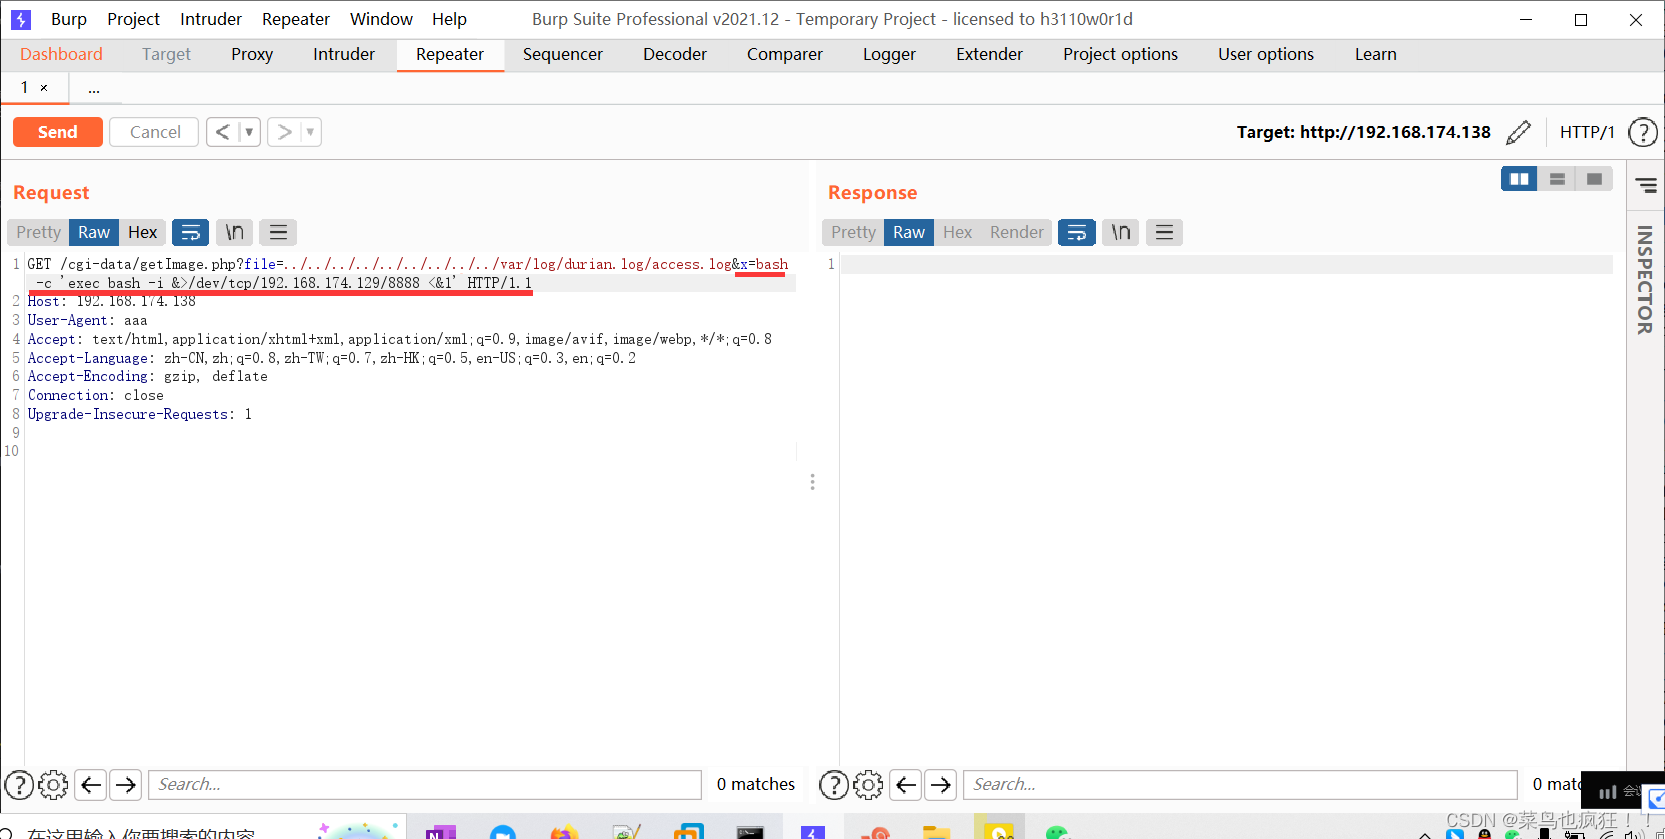Select Render view in Response panel
This screenshot has height=839, width=1665.
click(1017, 232)
